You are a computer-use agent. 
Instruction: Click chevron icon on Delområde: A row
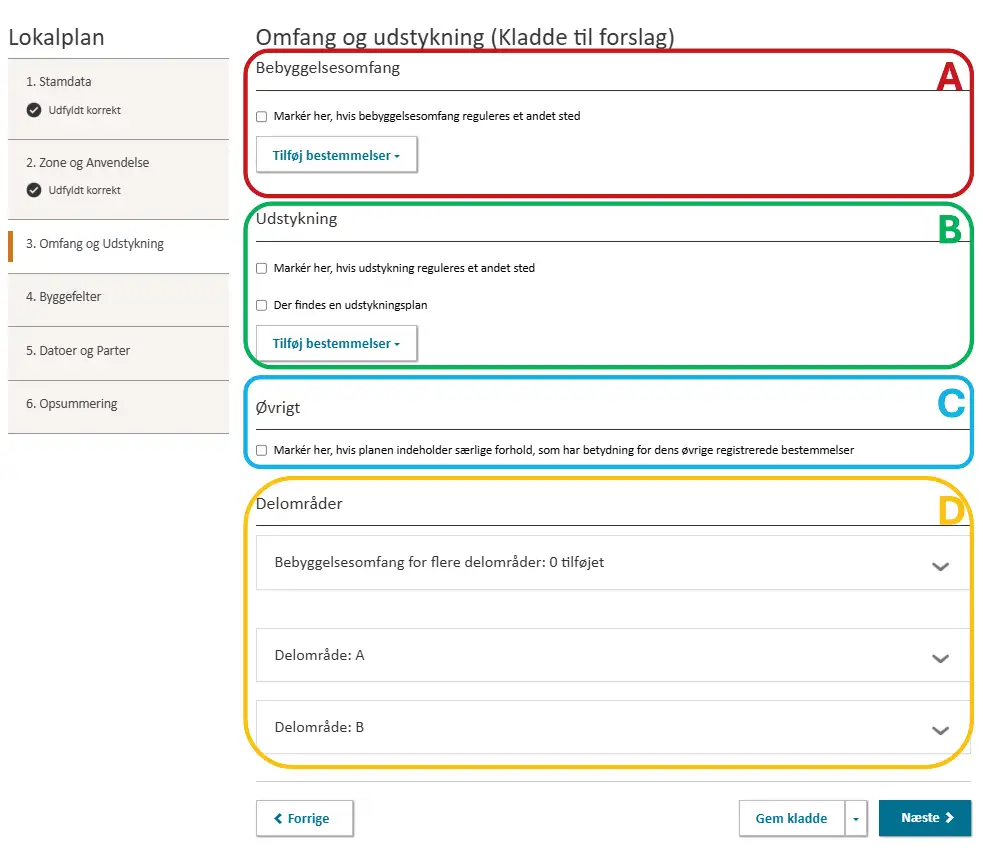tap(939, 658)
